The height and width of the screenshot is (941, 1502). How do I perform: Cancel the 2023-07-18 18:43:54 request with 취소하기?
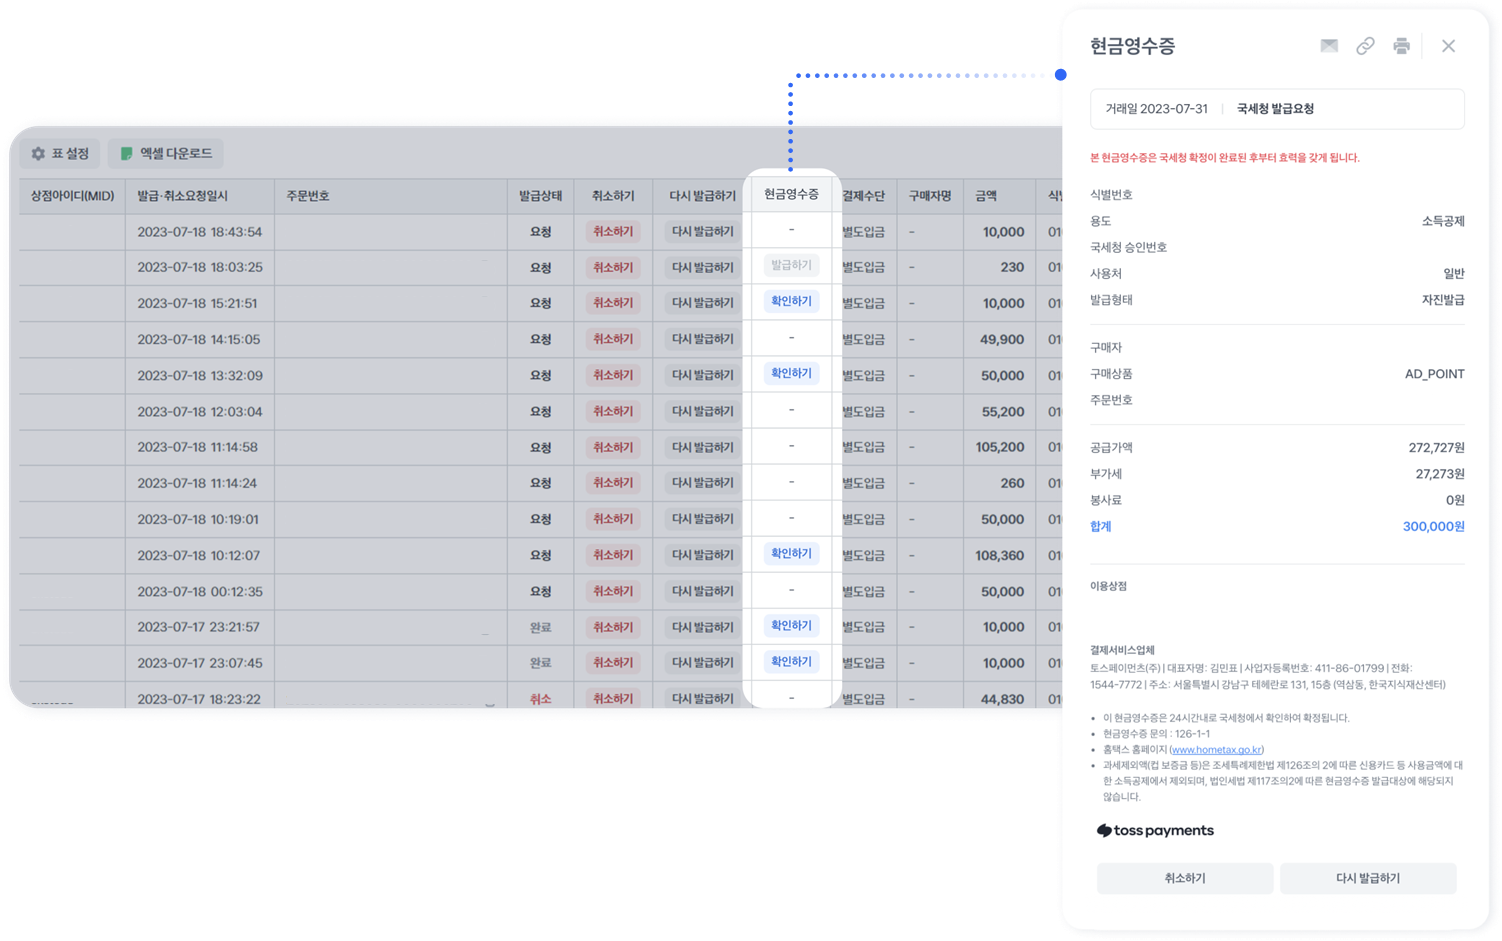[x=613, y=232]
